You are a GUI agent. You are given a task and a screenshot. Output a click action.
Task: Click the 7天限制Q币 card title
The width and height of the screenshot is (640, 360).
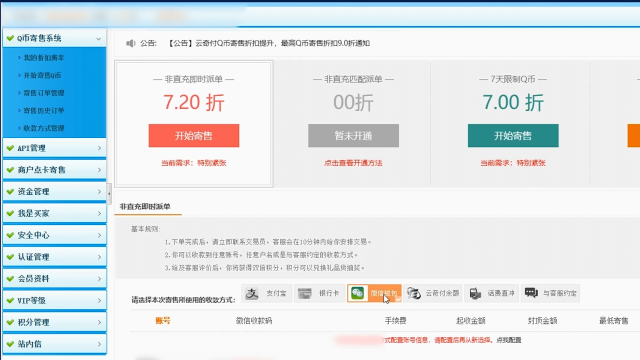[x=513, y=79]
